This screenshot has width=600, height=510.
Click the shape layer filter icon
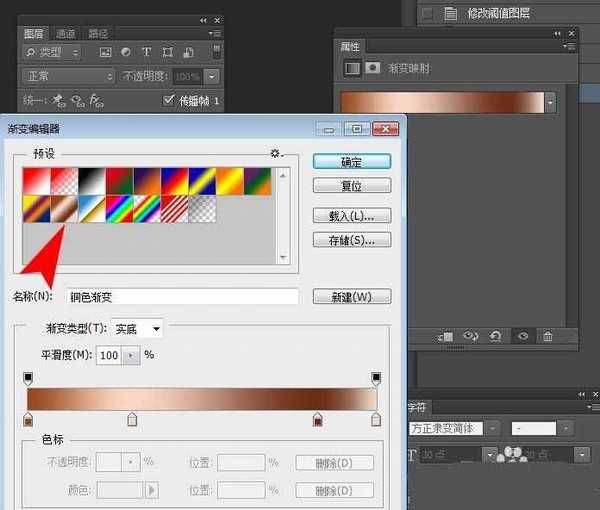(168, 51)
